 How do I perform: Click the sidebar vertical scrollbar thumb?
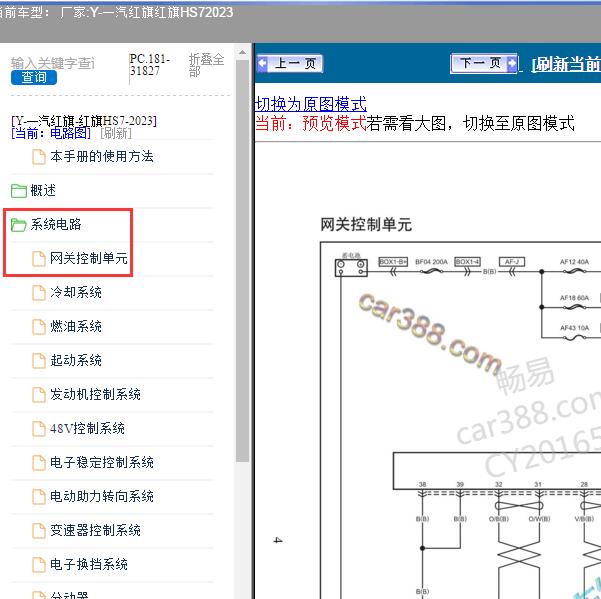(242, 261)
